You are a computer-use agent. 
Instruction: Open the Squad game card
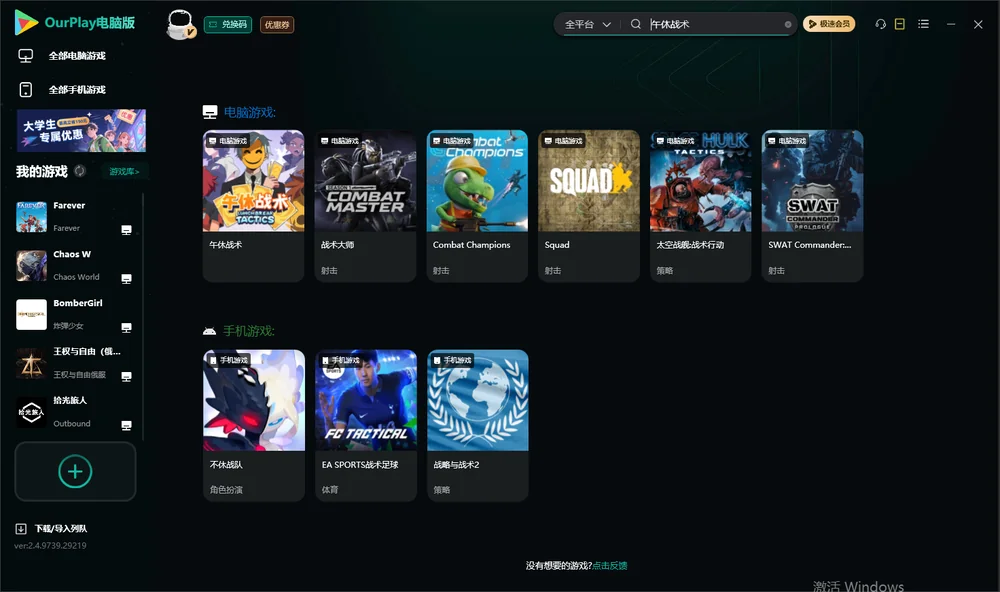coord(589,205)
